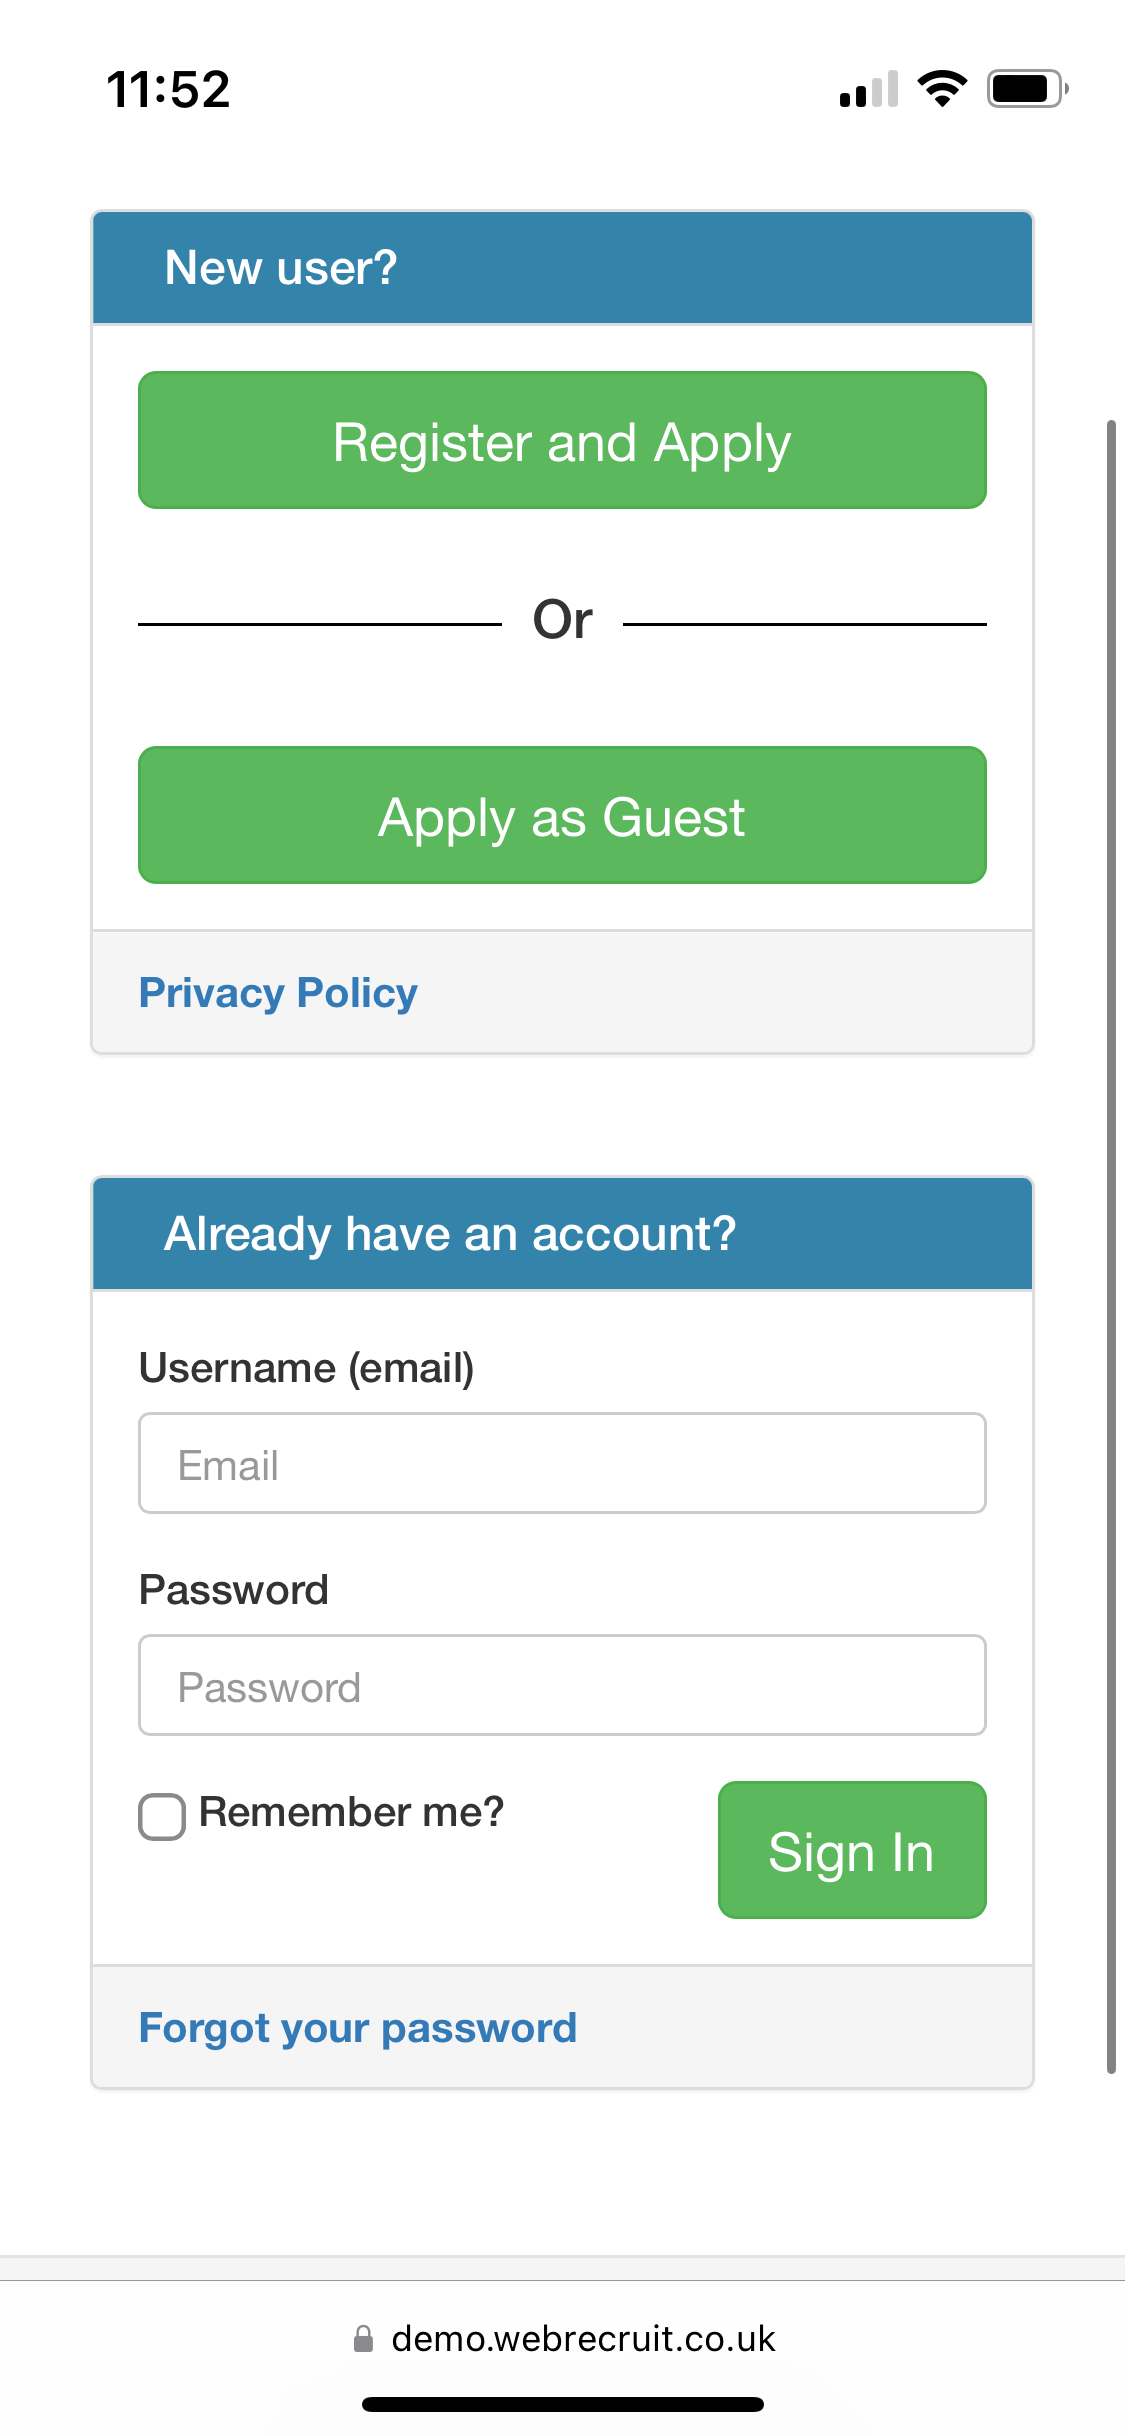Tap the Wi-Fi status icon
The image size is (1125, 2436).
tap(942, 89)
